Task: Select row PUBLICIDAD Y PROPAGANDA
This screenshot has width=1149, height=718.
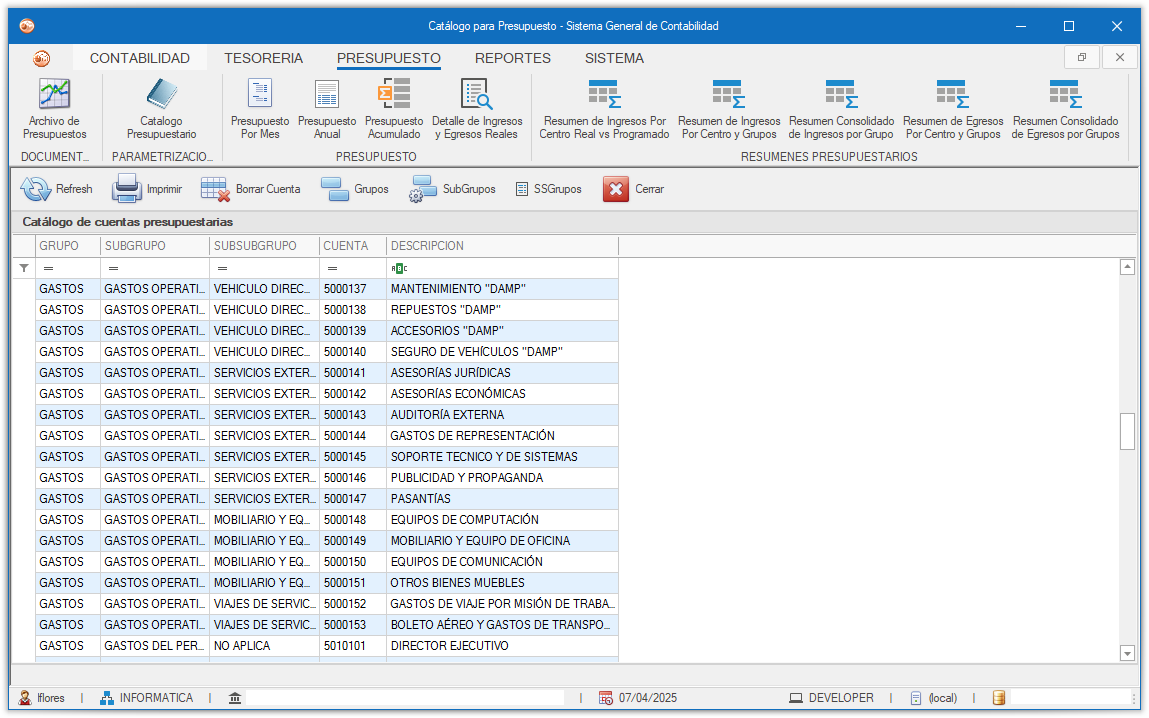Action: pos(327,478)
